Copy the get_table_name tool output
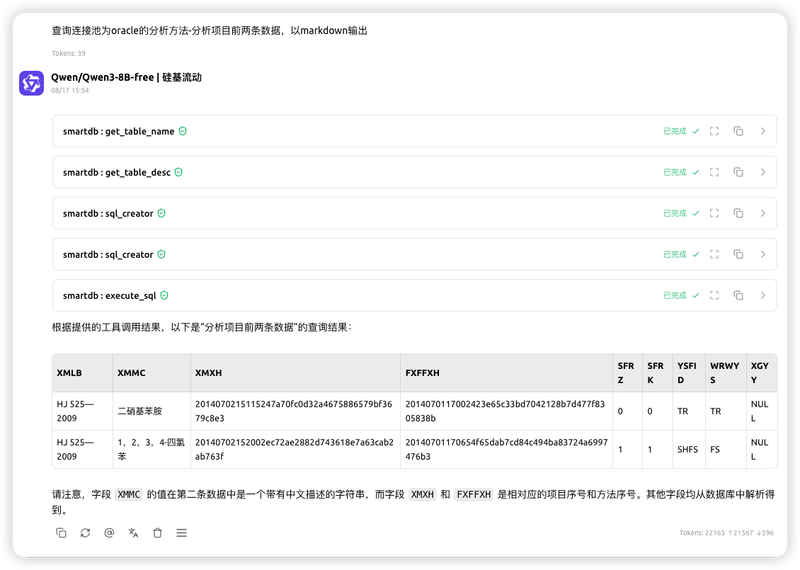Image resolution: width=800 pixels, height=570 pixels. click(x=738, y=131)
